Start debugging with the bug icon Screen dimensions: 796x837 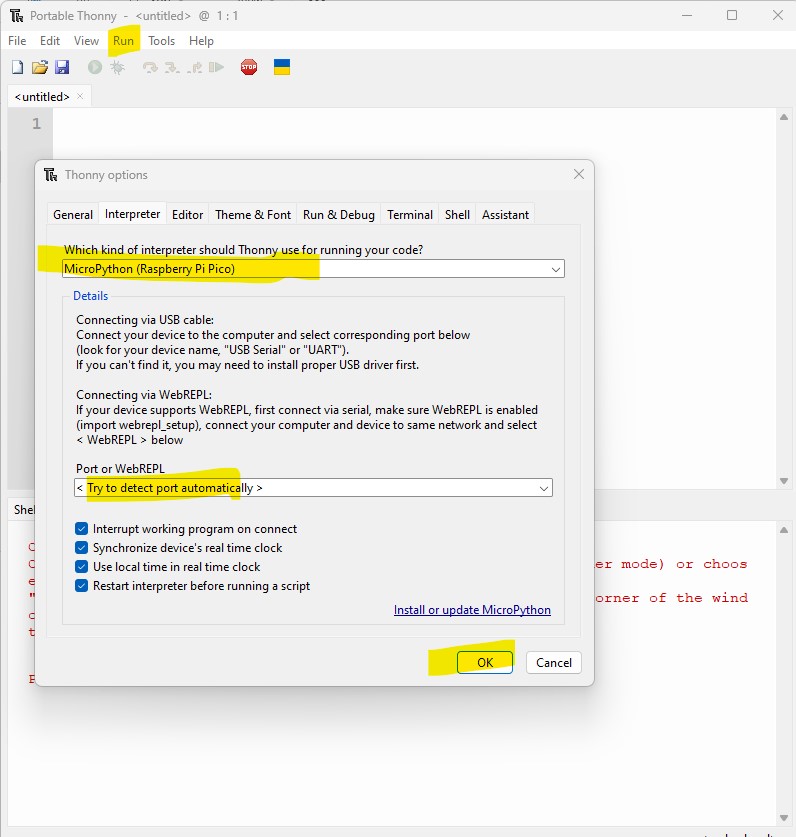(x=117, y=67)
